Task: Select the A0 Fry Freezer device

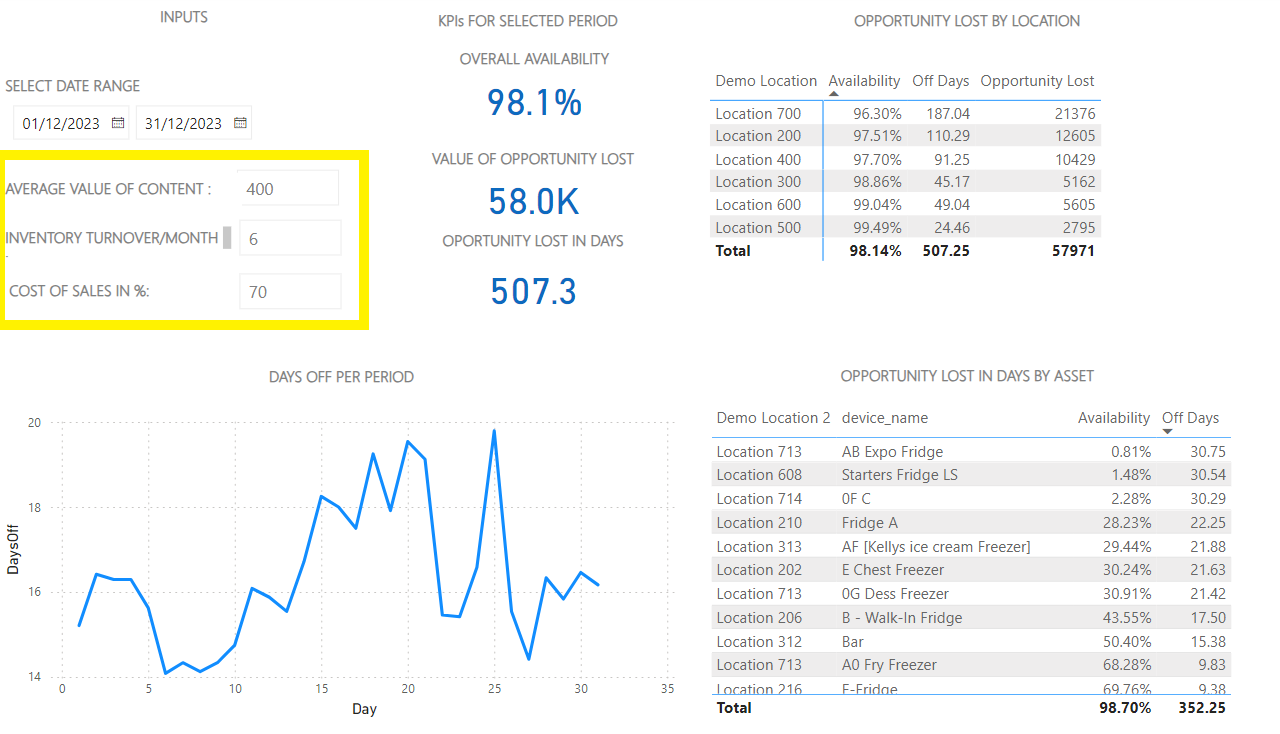Action: click(891, 665)
